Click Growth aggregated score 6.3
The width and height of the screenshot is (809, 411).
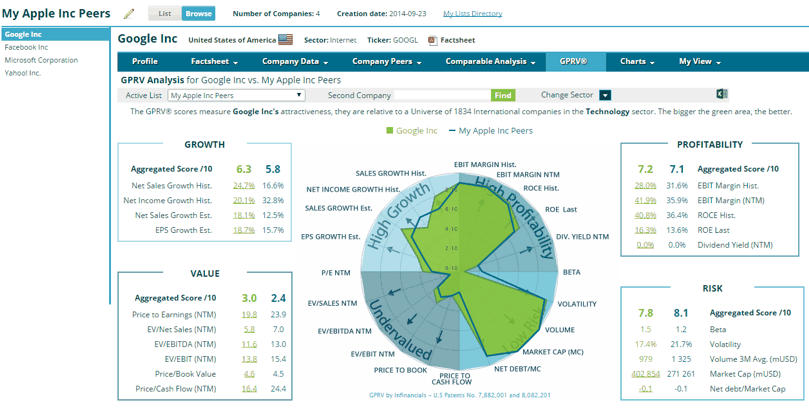point(244,169)
